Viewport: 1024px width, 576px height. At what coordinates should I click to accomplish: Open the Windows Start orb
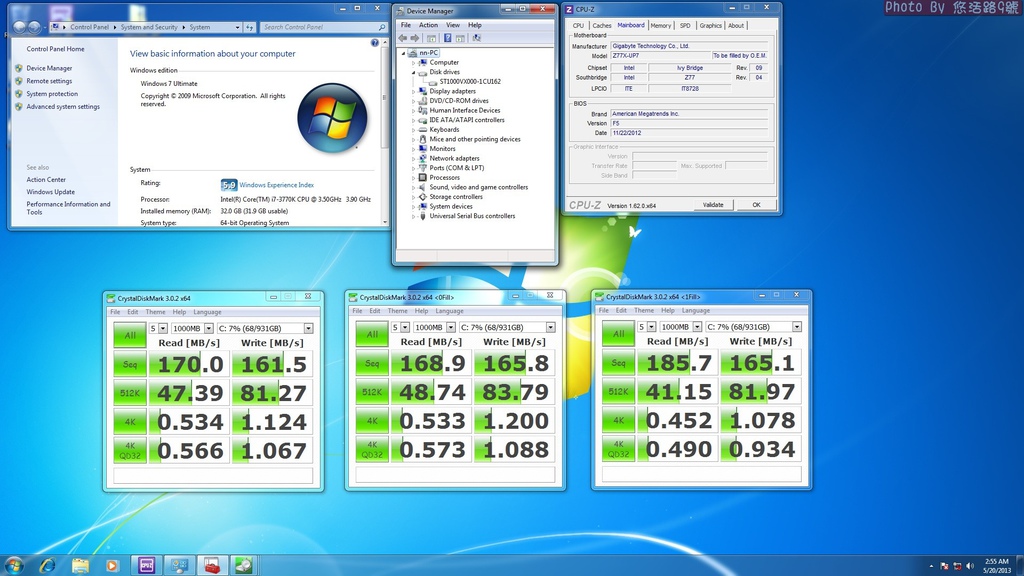click(14, 565)
